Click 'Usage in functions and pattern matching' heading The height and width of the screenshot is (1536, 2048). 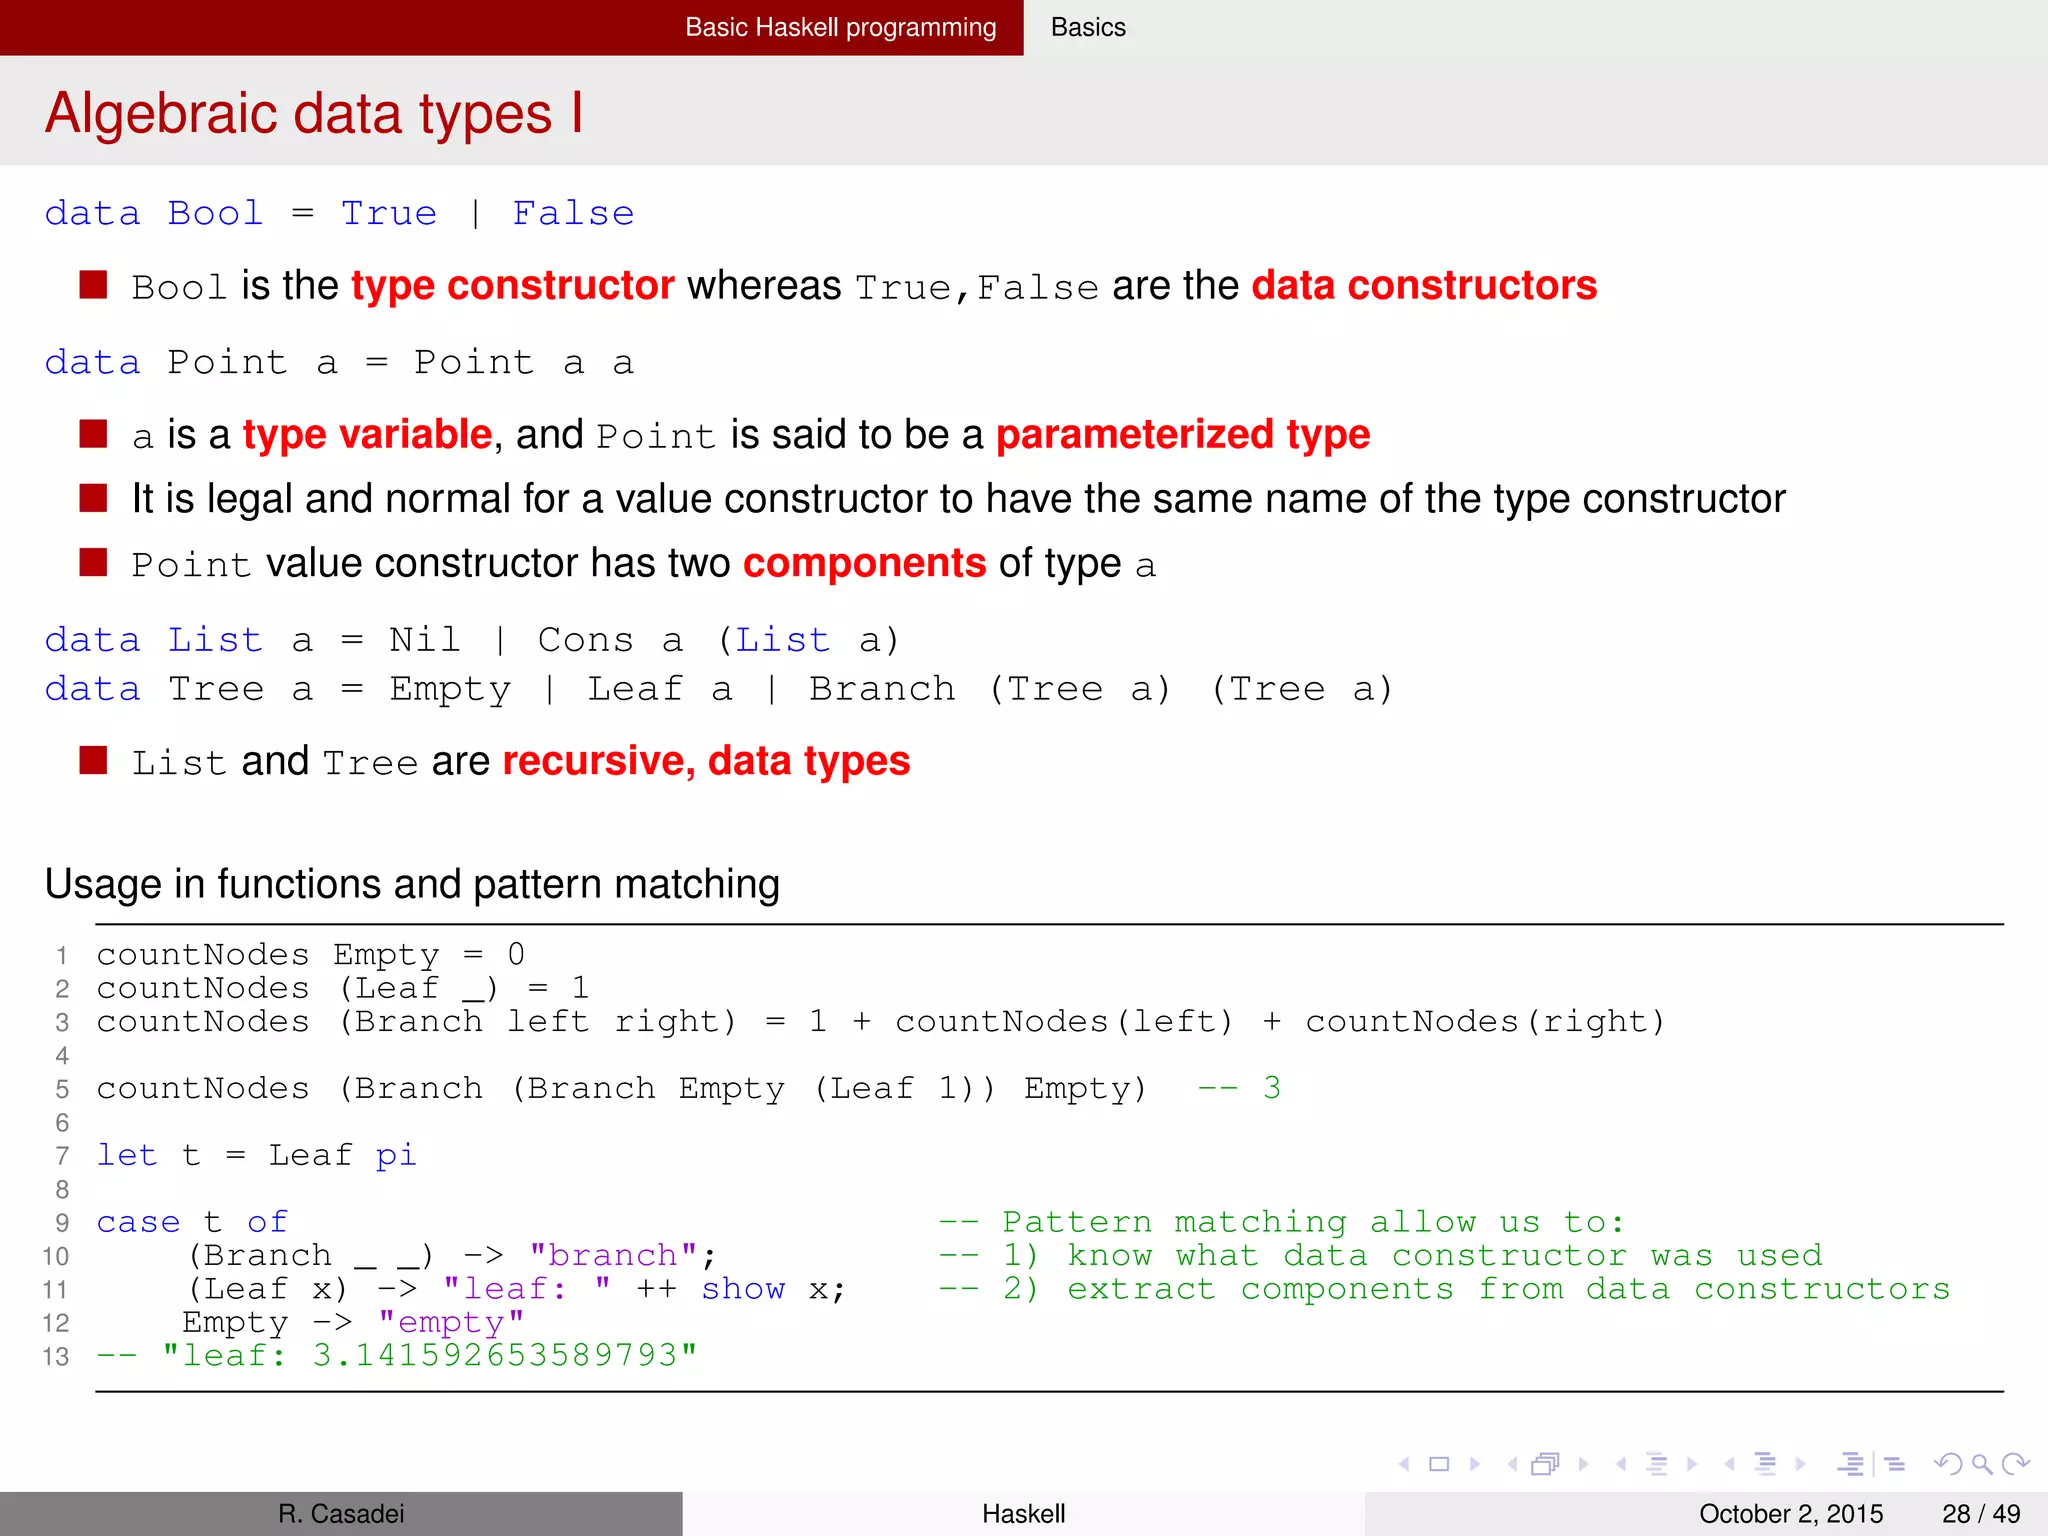click(412, 884)
